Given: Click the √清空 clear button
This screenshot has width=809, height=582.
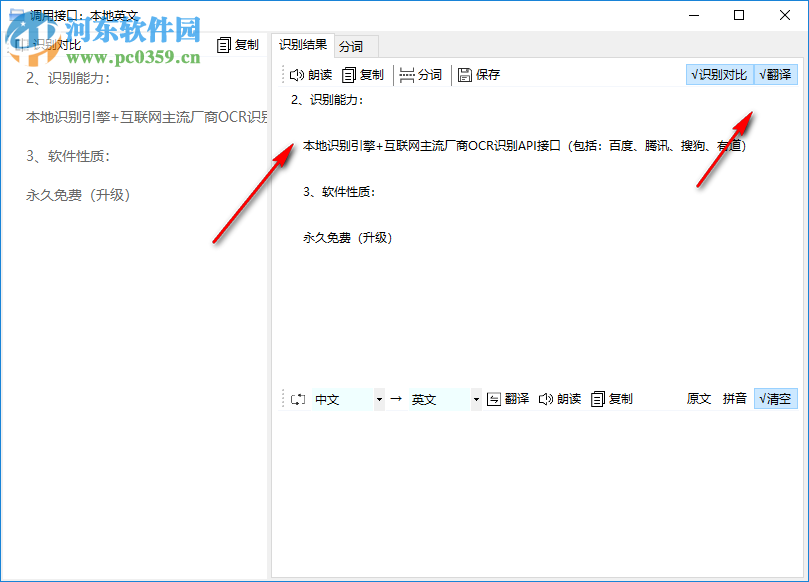Looking at the screenshot, I should [774, 399].
